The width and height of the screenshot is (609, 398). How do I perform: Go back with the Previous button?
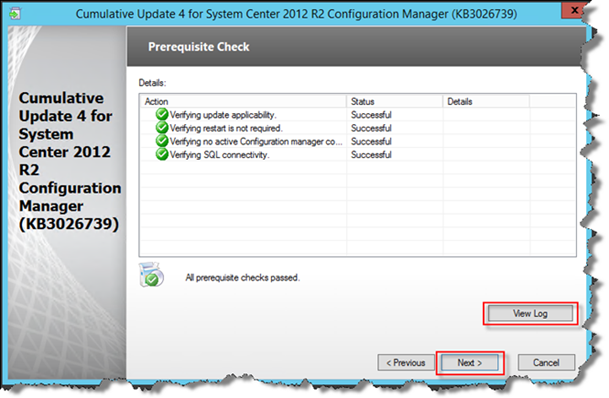tap(406, 363)
